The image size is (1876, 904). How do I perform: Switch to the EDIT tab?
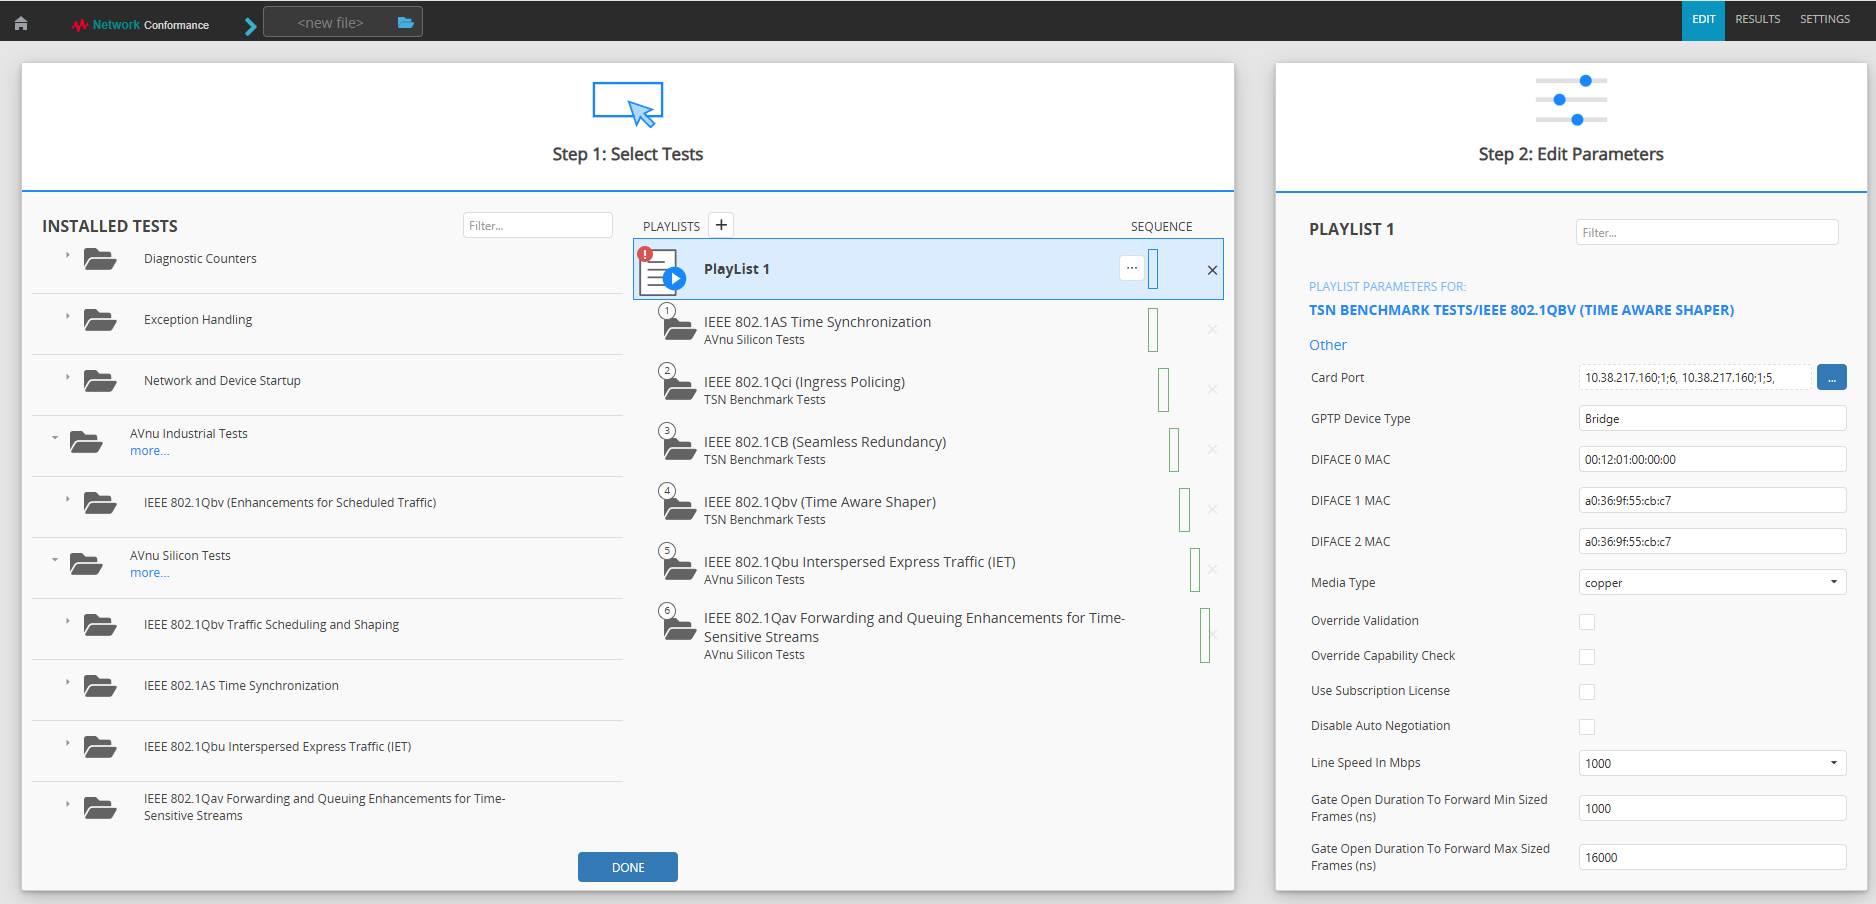1703,20
